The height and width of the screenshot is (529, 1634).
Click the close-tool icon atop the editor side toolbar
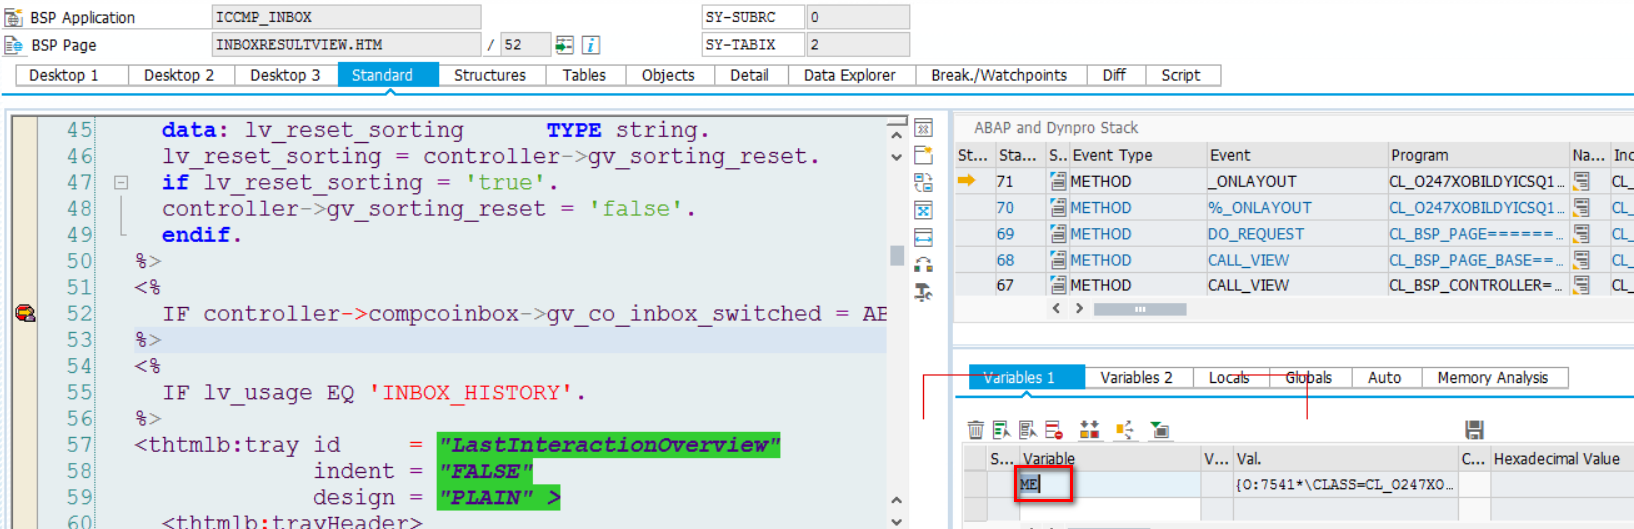click(x=924, y=128)
